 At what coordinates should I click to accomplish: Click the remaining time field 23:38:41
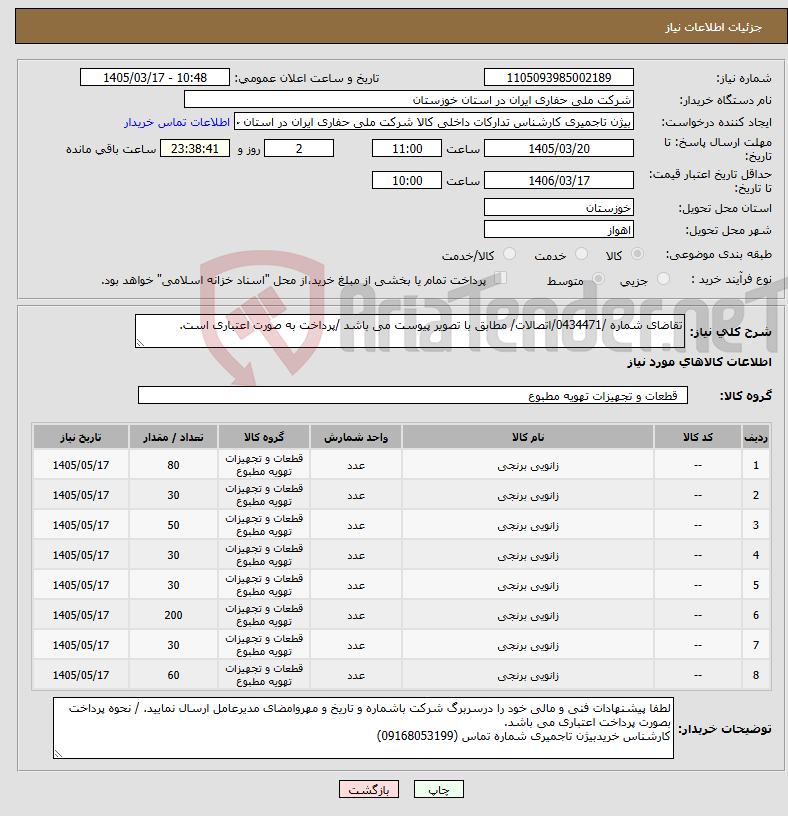coord(195,149)
